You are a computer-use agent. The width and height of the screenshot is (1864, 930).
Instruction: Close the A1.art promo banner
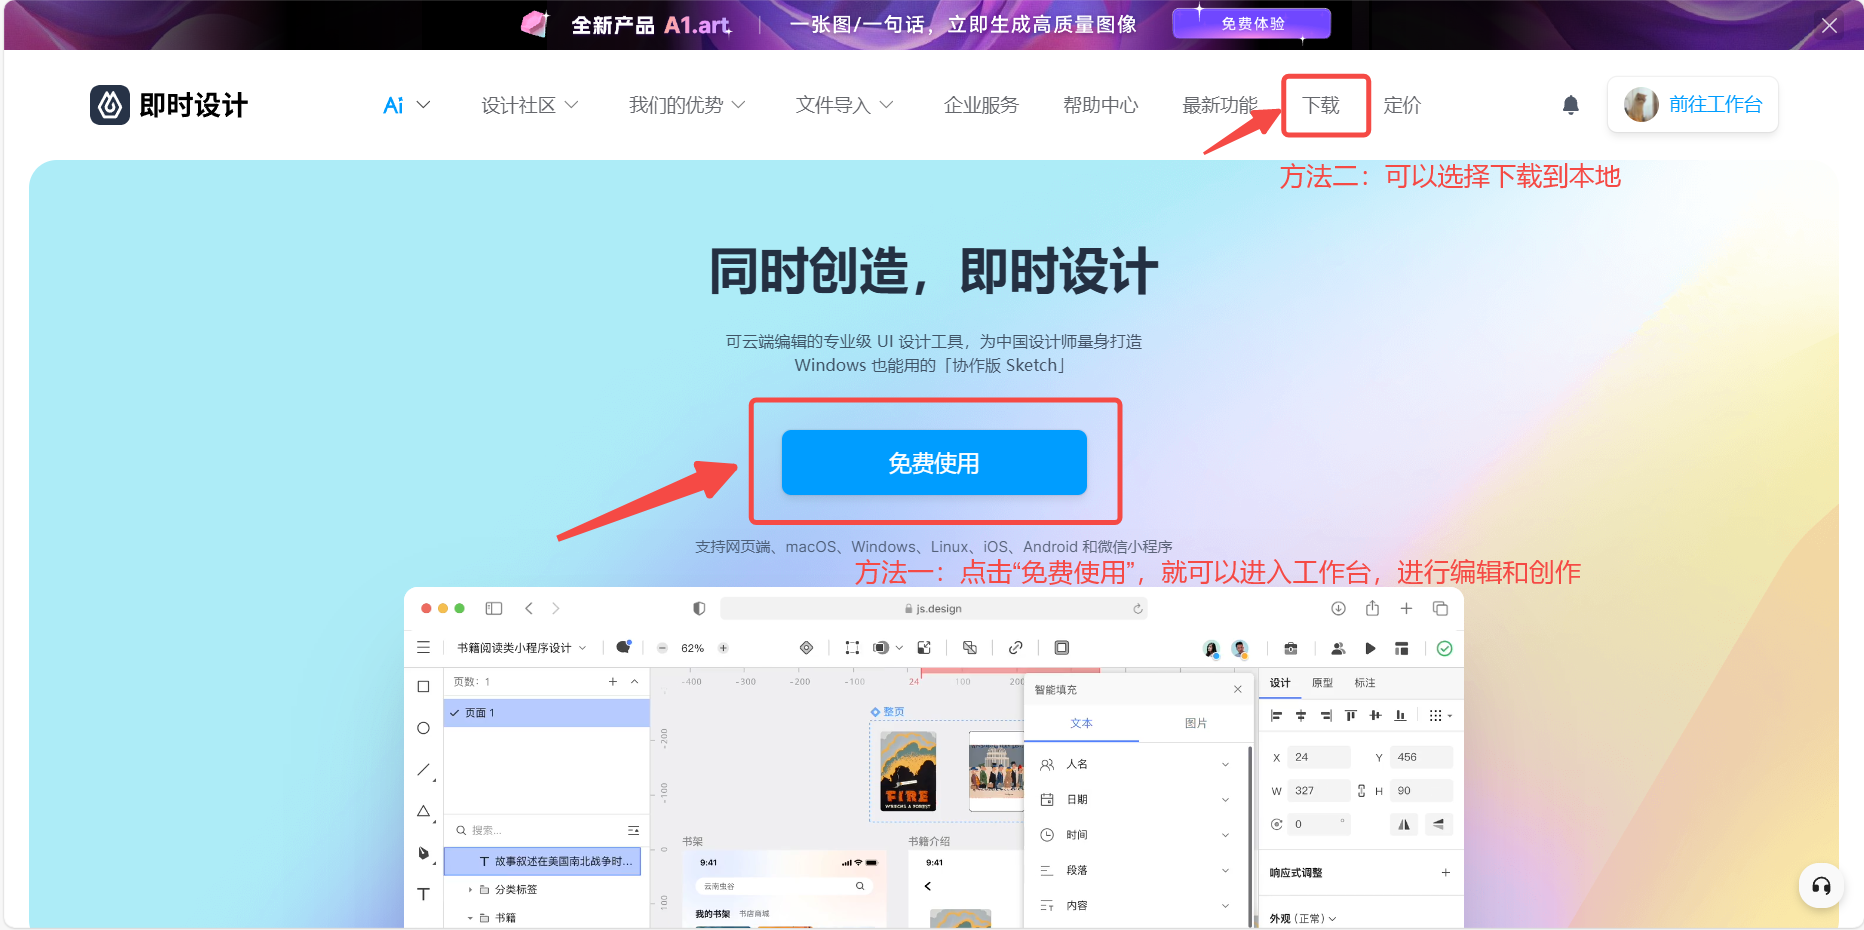[x=1829, y=25]
